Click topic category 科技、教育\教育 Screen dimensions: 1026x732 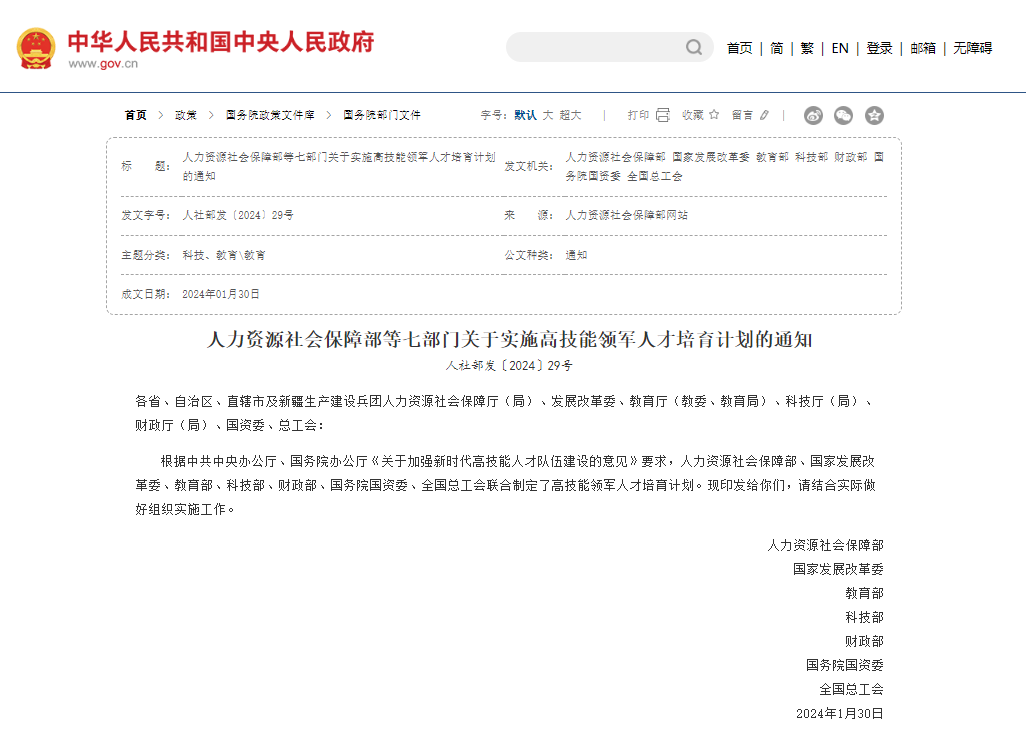pyautogui.click(x=224, y=255)
